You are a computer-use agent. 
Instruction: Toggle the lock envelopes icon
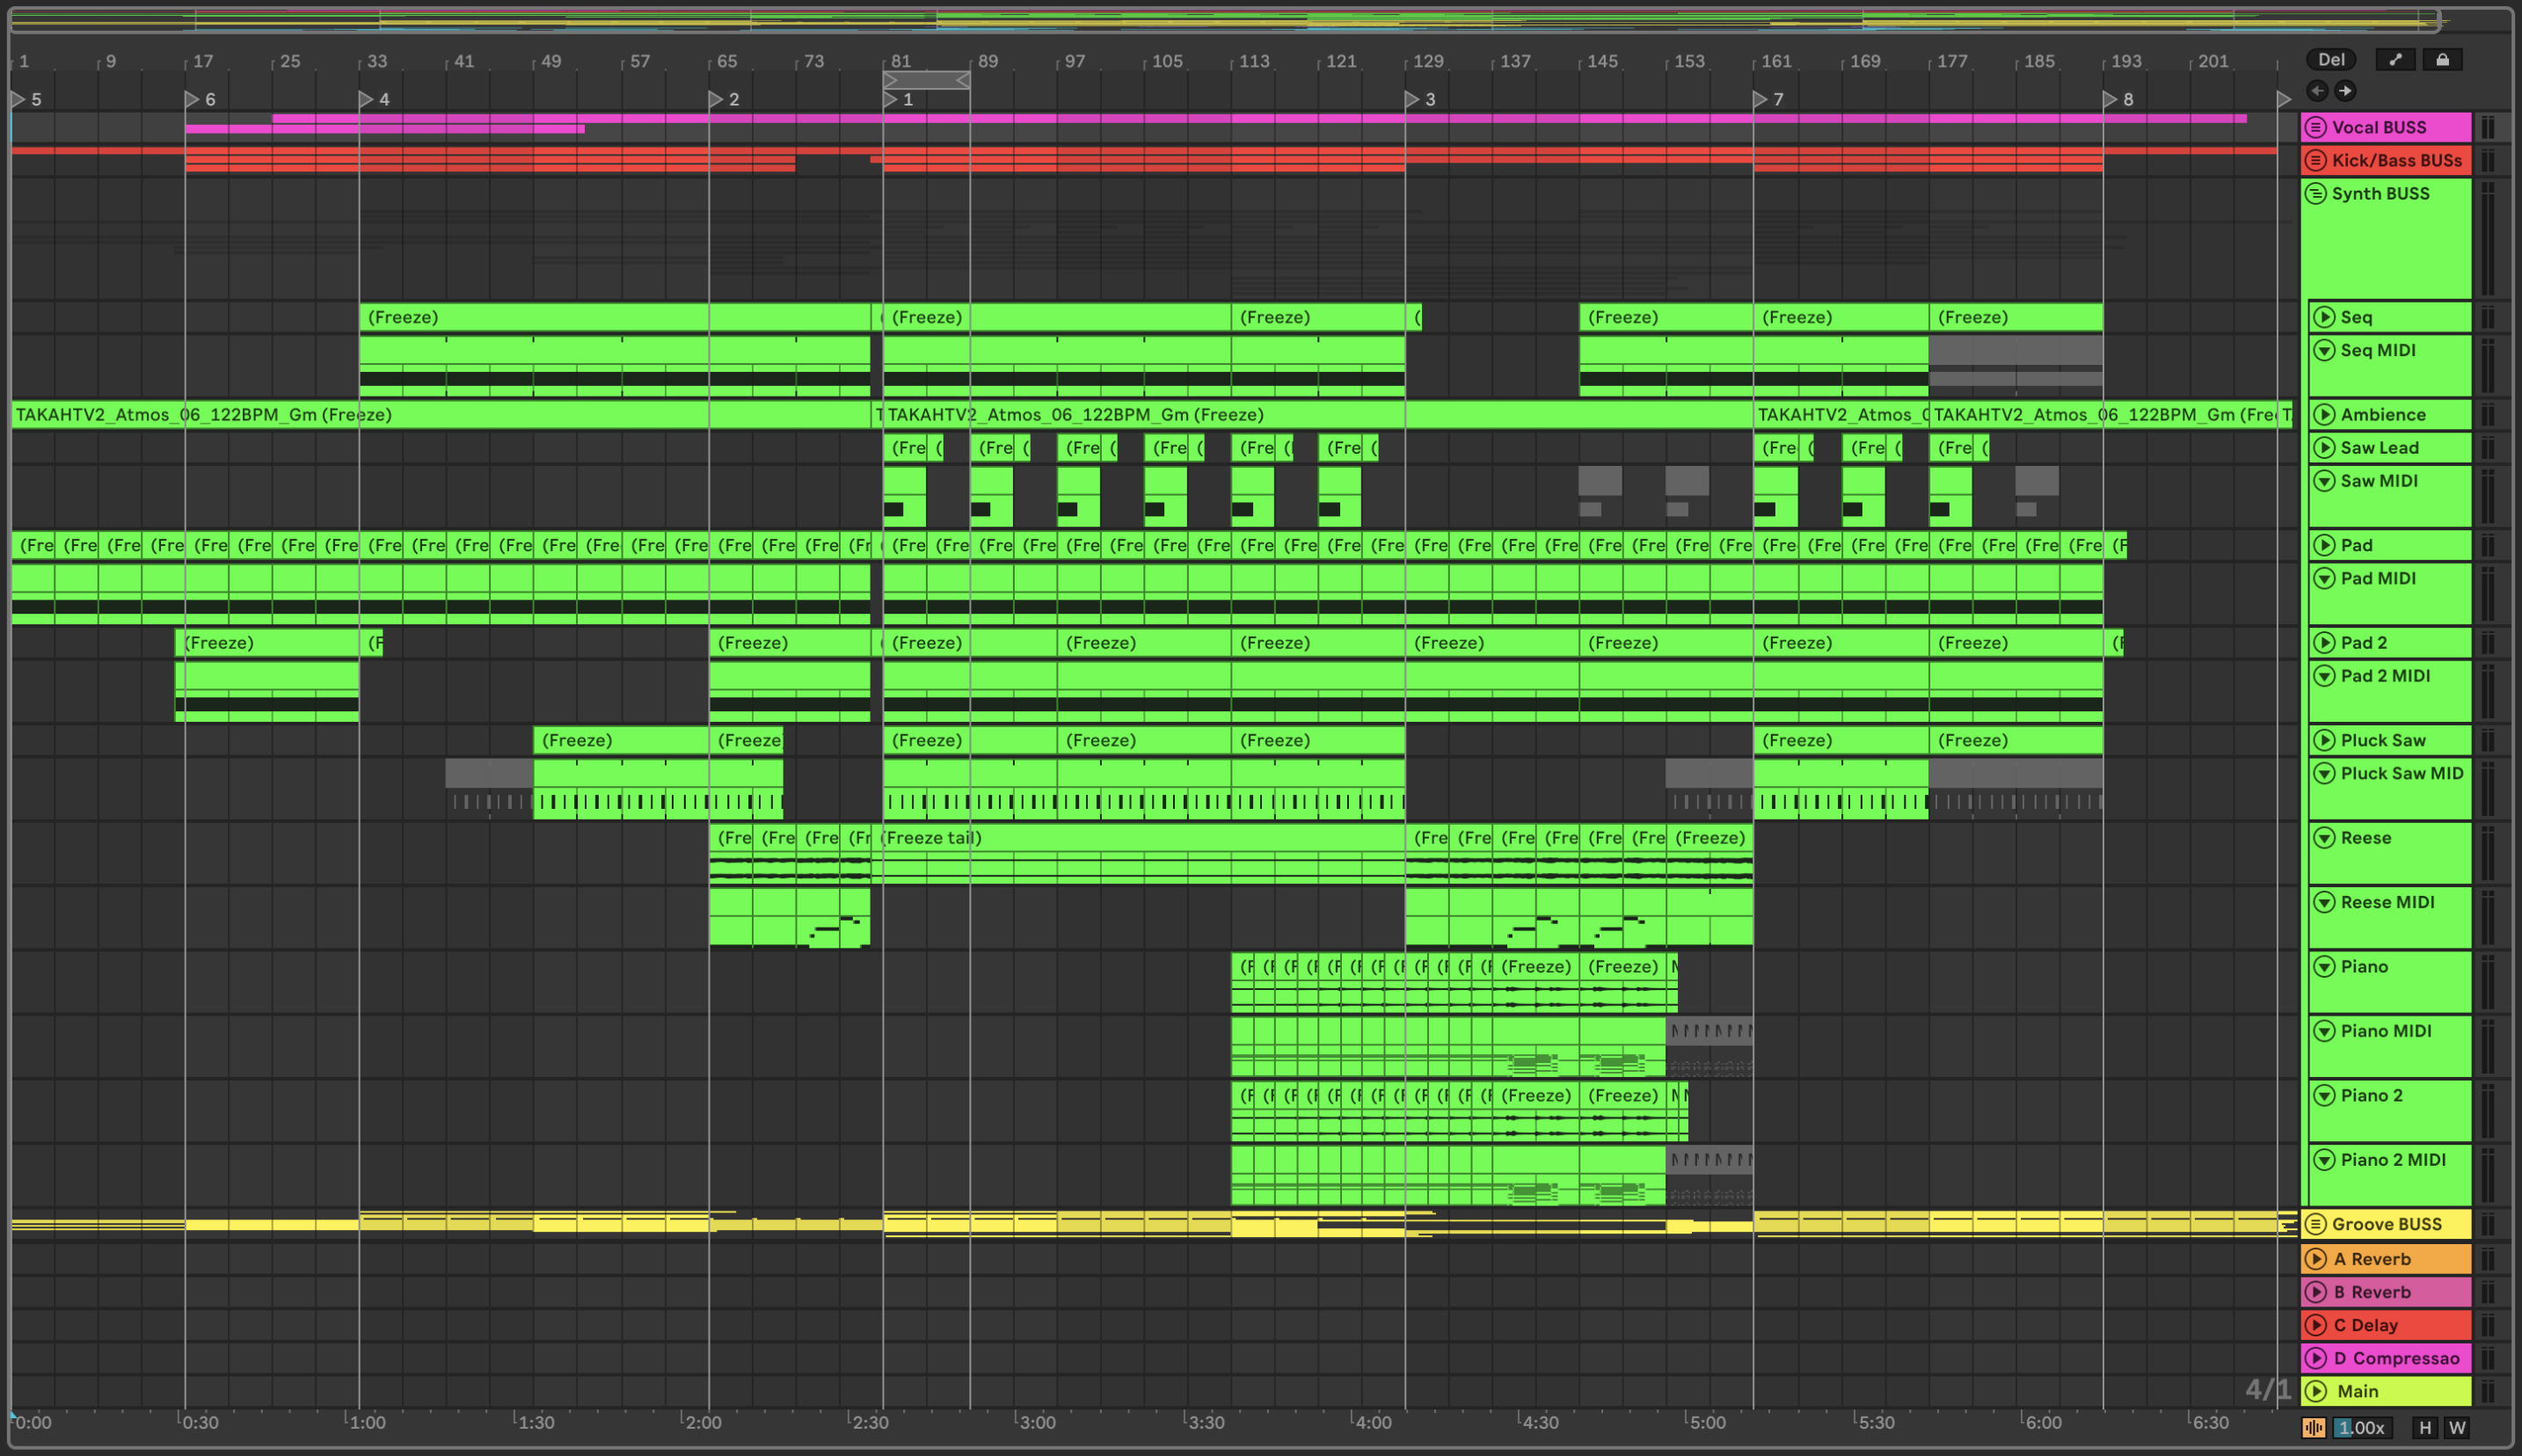[x=2442, y=60]
